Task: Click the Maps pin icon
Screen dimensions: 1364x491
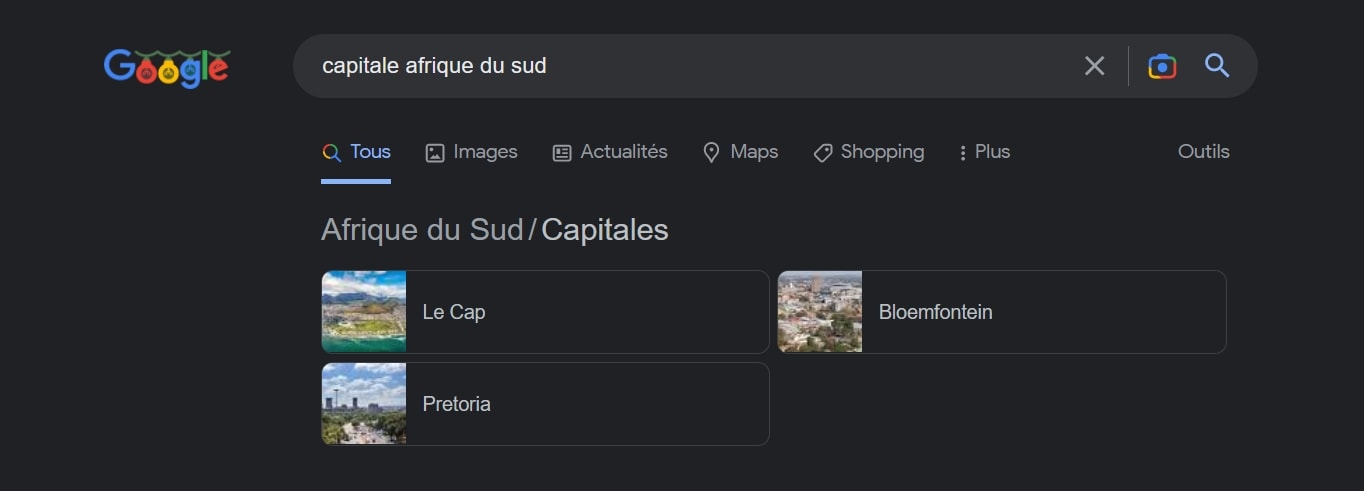Action: [711, 153]
